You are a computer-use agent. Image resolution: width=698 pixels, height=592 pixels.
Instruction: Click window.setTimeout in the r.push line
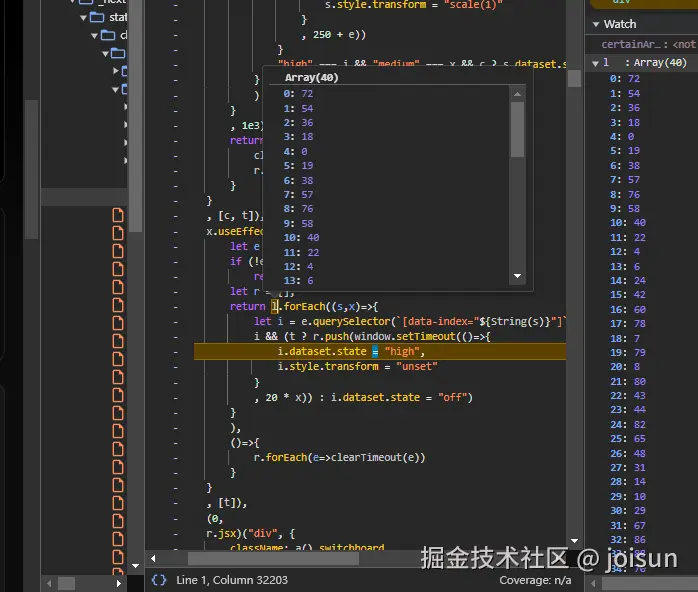[405, 337]
